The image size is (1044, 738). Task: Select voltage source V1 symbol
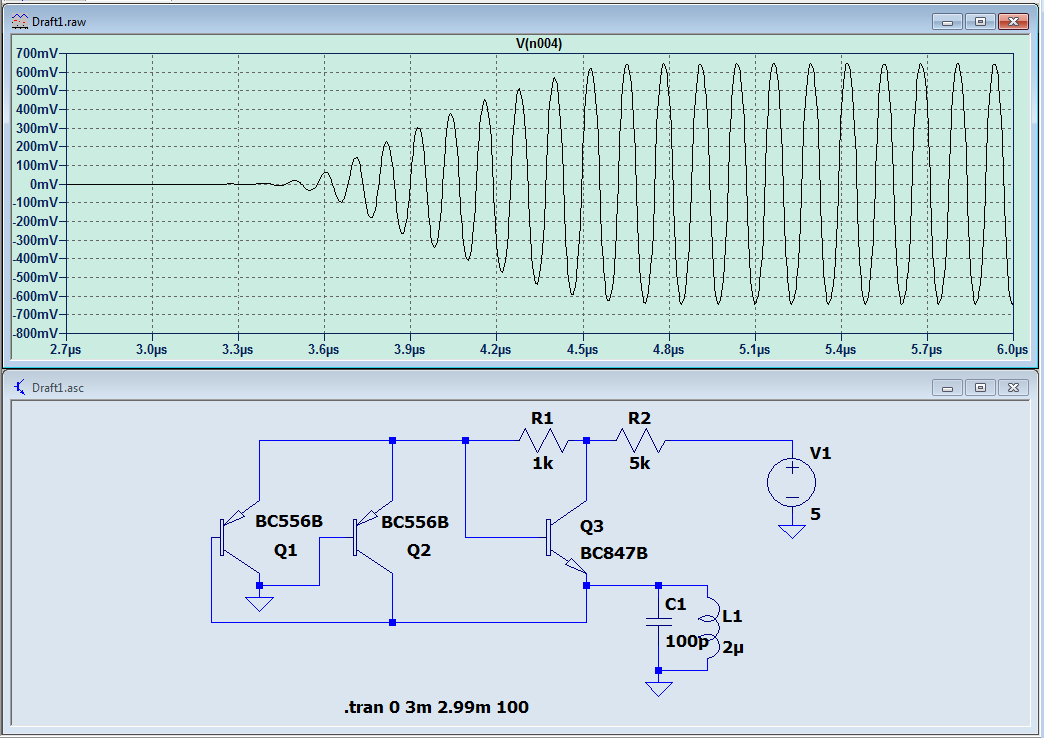tap(792, 483)
